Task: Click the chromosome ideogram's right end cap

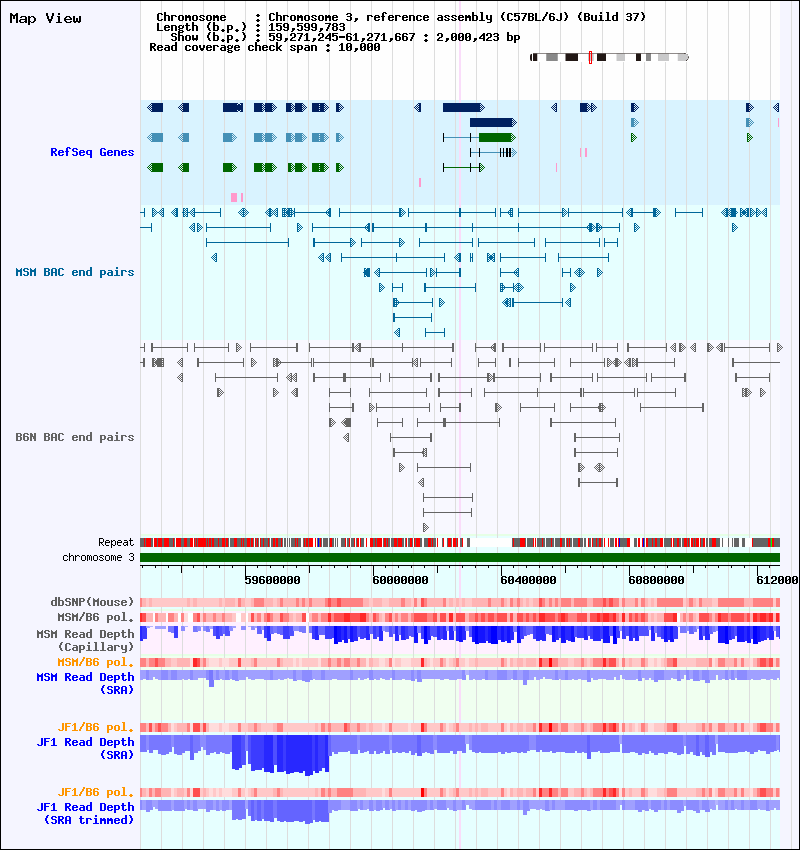Action: (684, 57)
